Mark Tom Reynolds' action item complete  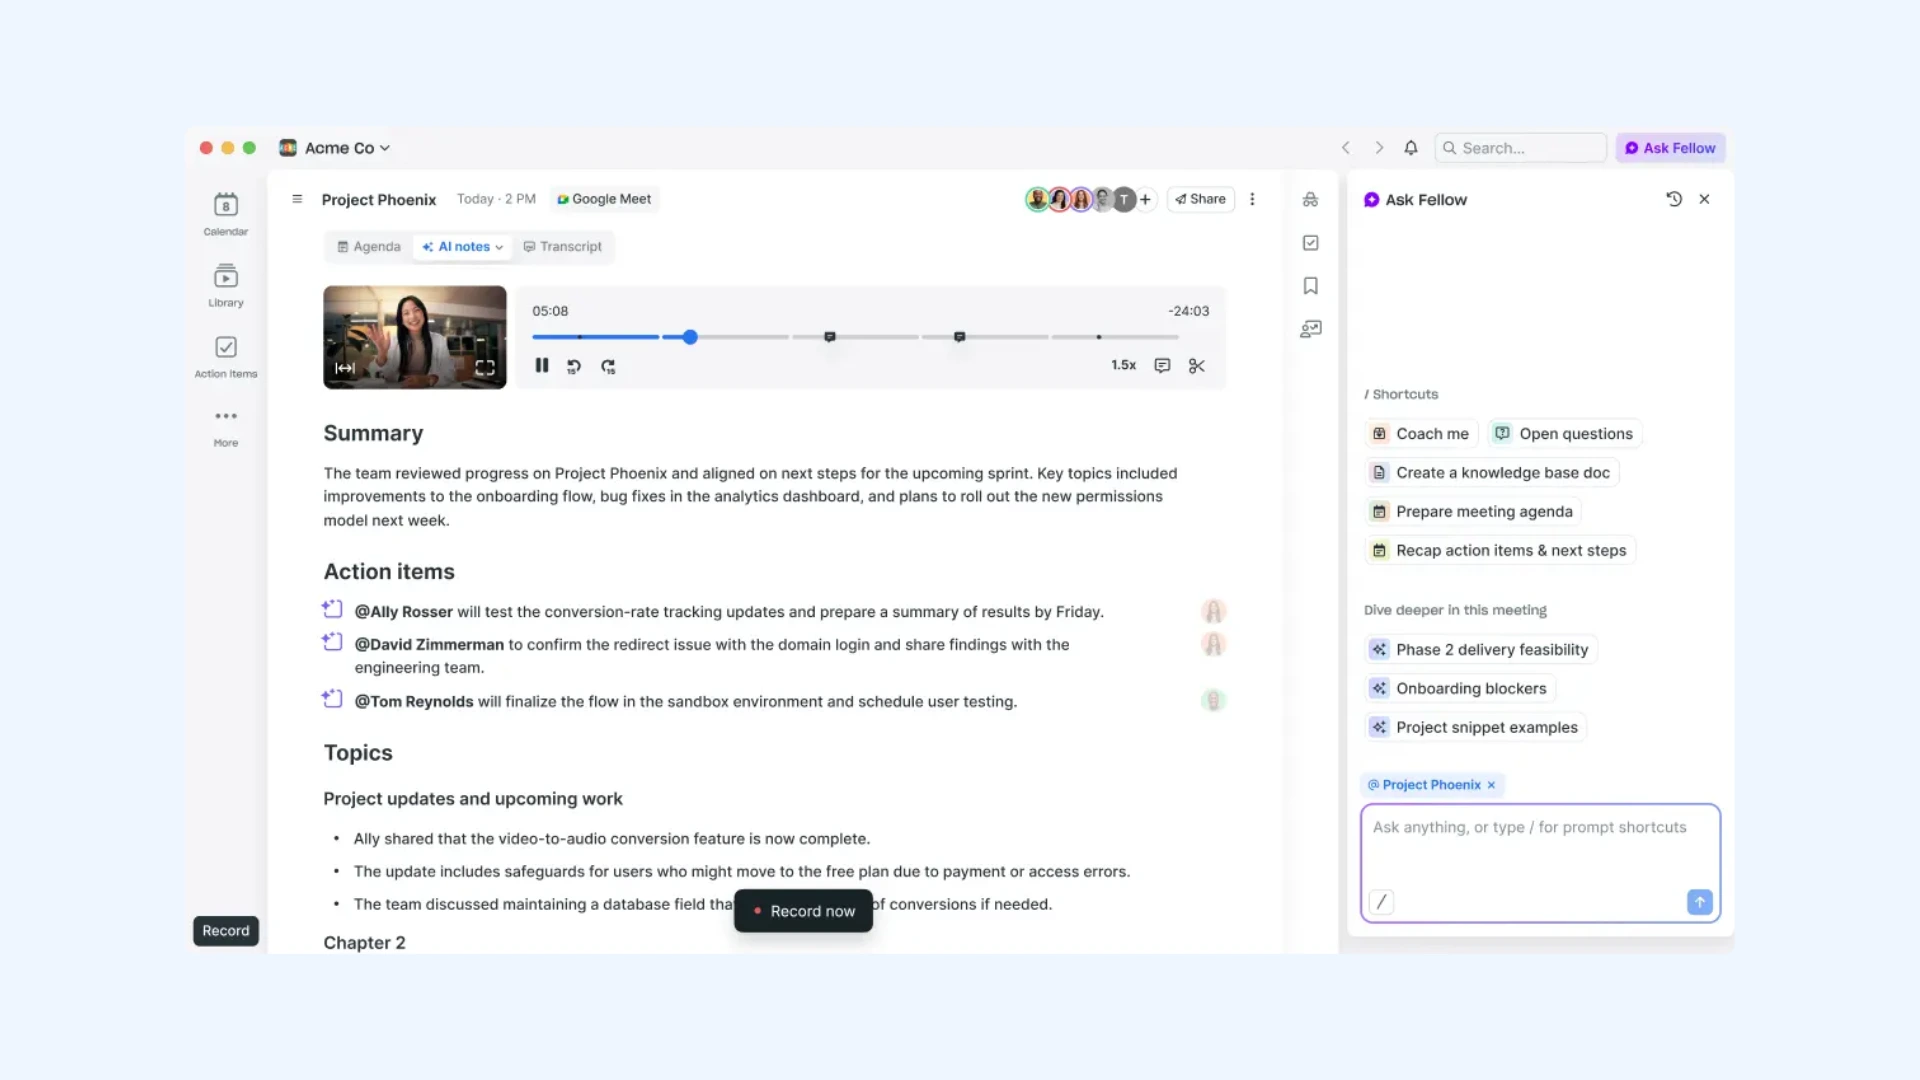332,699
